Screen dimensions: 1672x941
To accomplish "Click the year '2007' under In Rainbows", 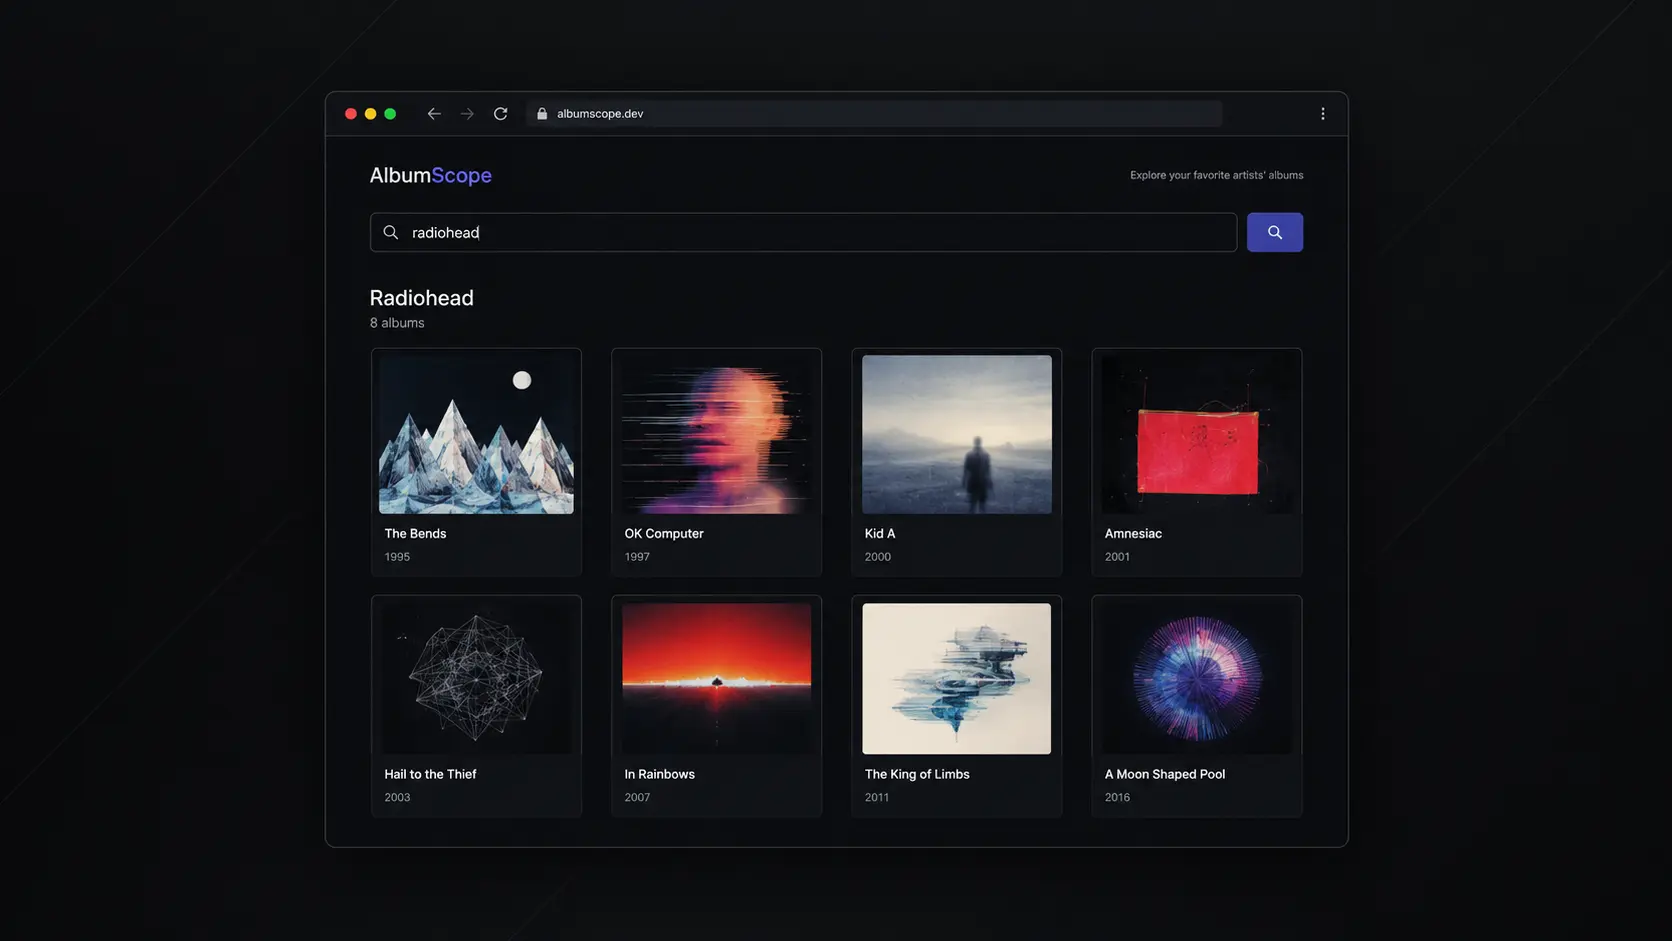I will pyautogui.click(x=637, y=798).
